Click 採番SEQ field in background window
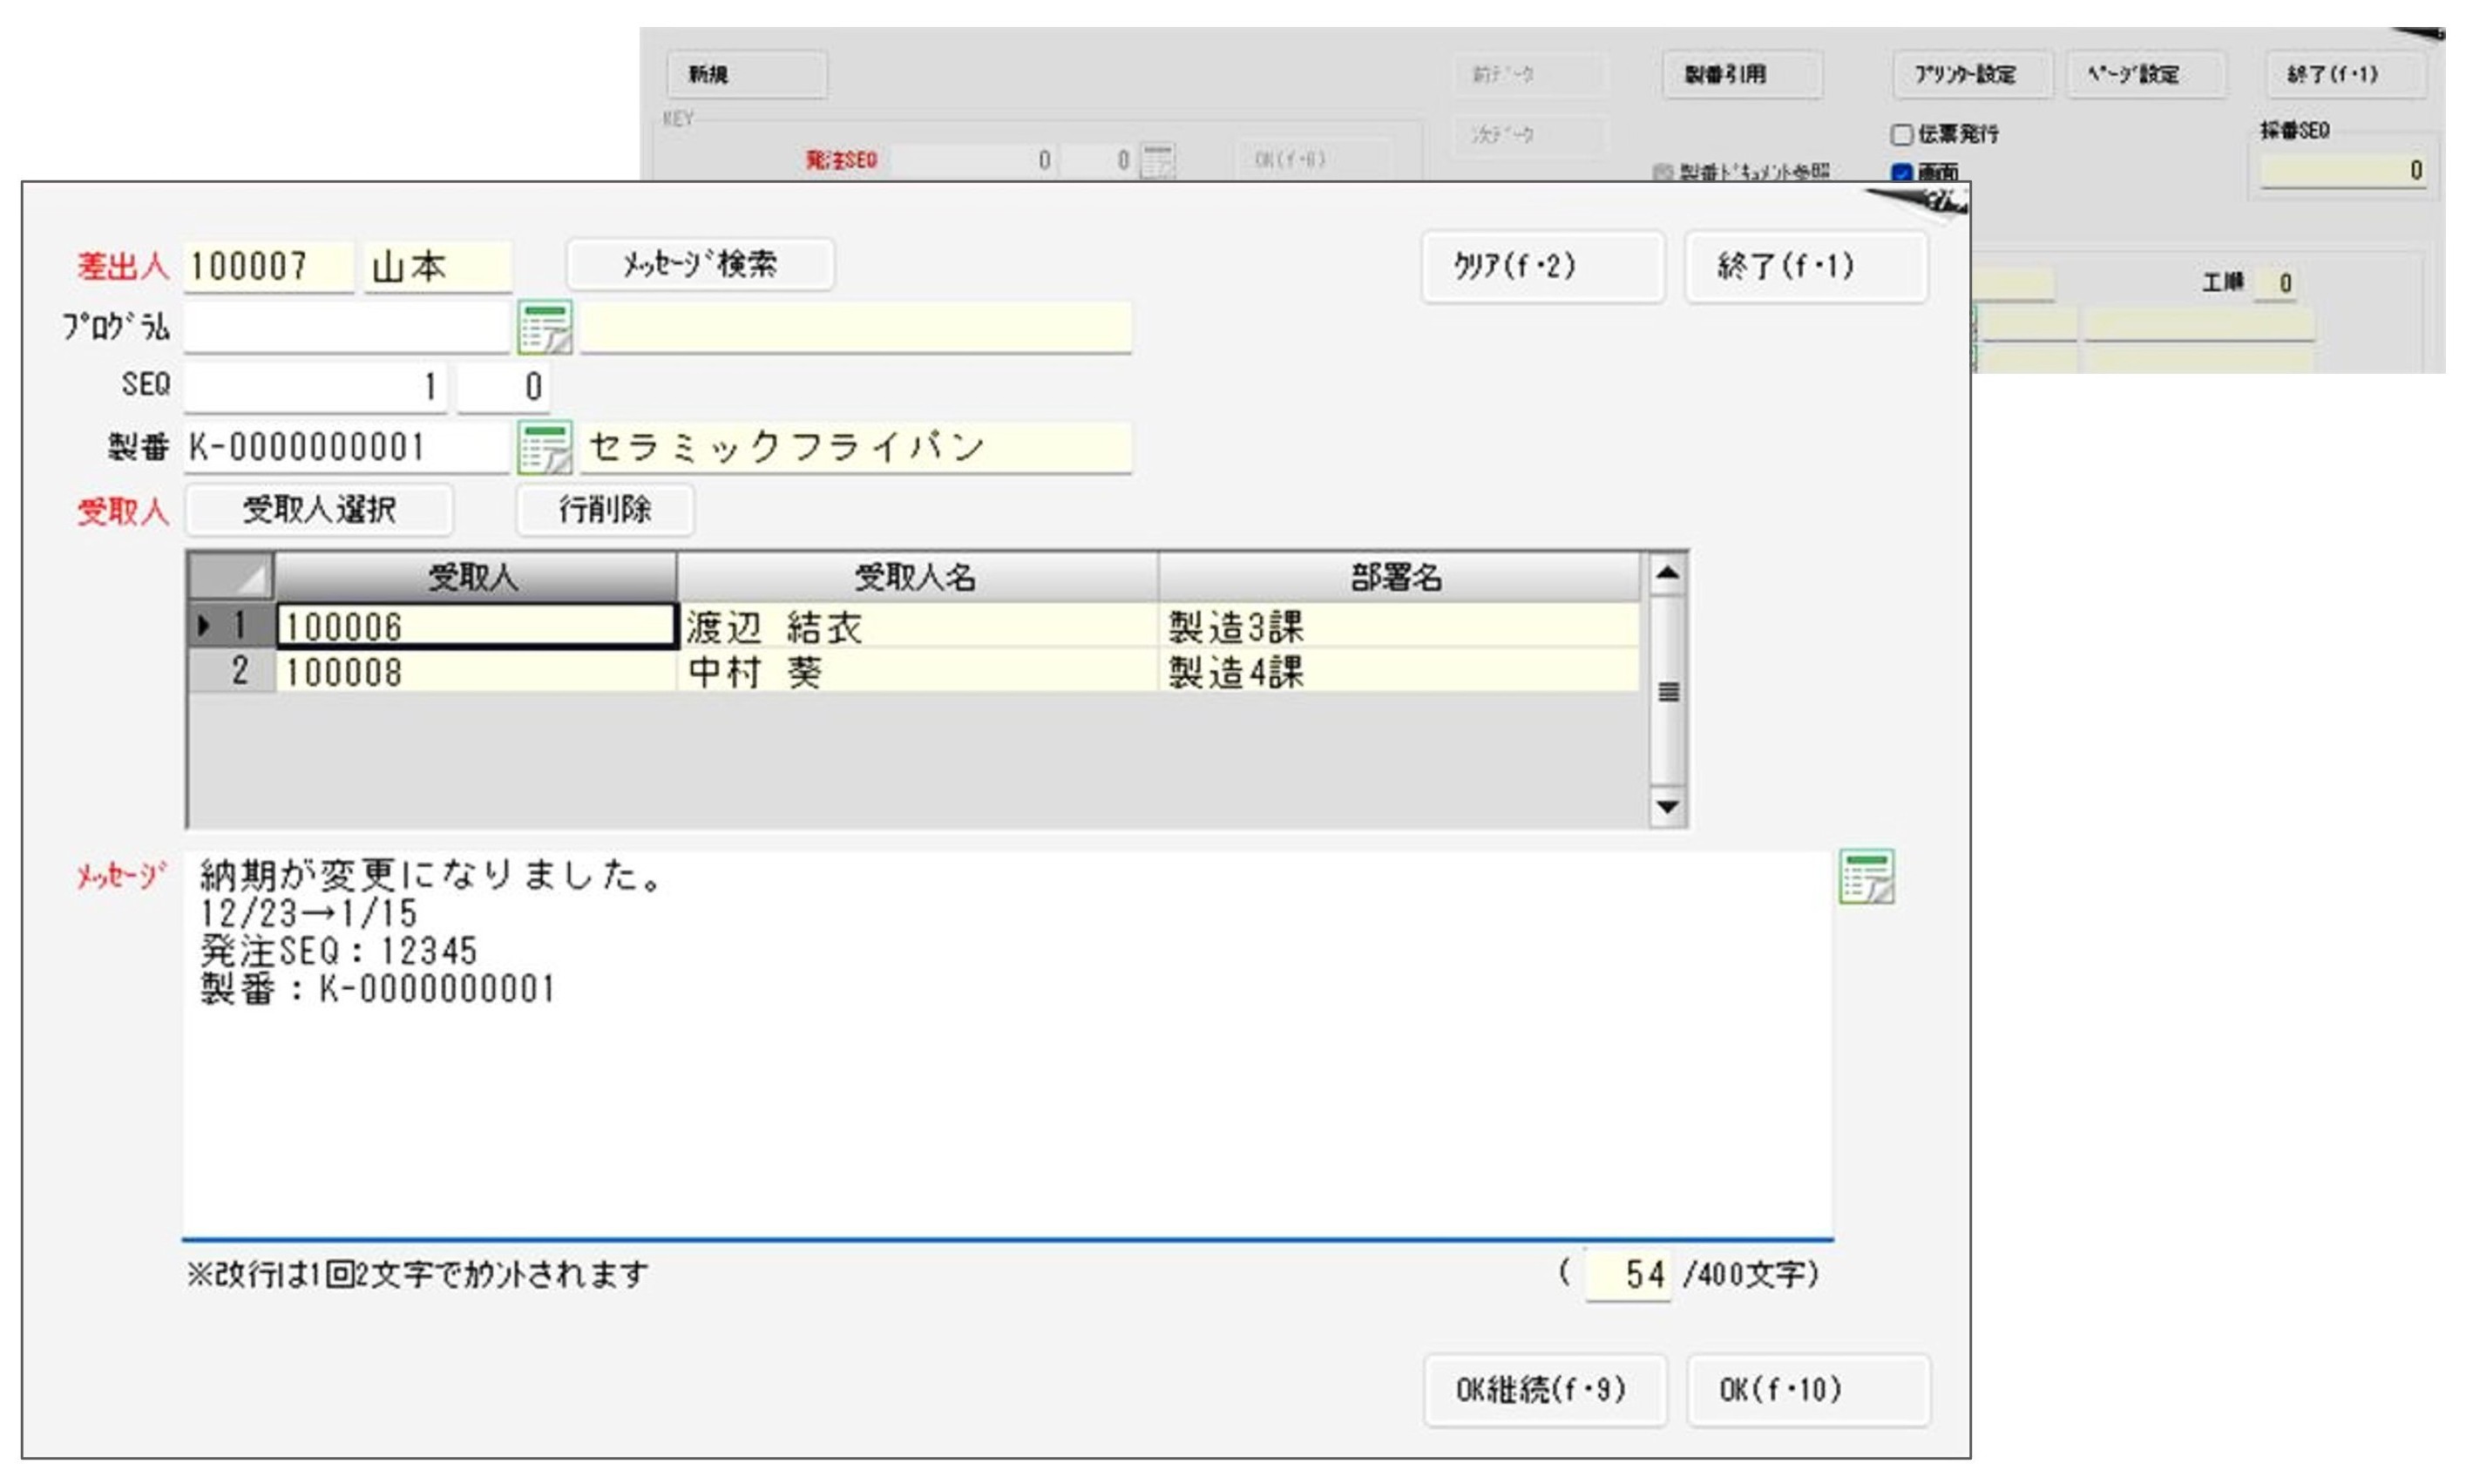Viewport: 2466px width, 1484px height. 2344,170
